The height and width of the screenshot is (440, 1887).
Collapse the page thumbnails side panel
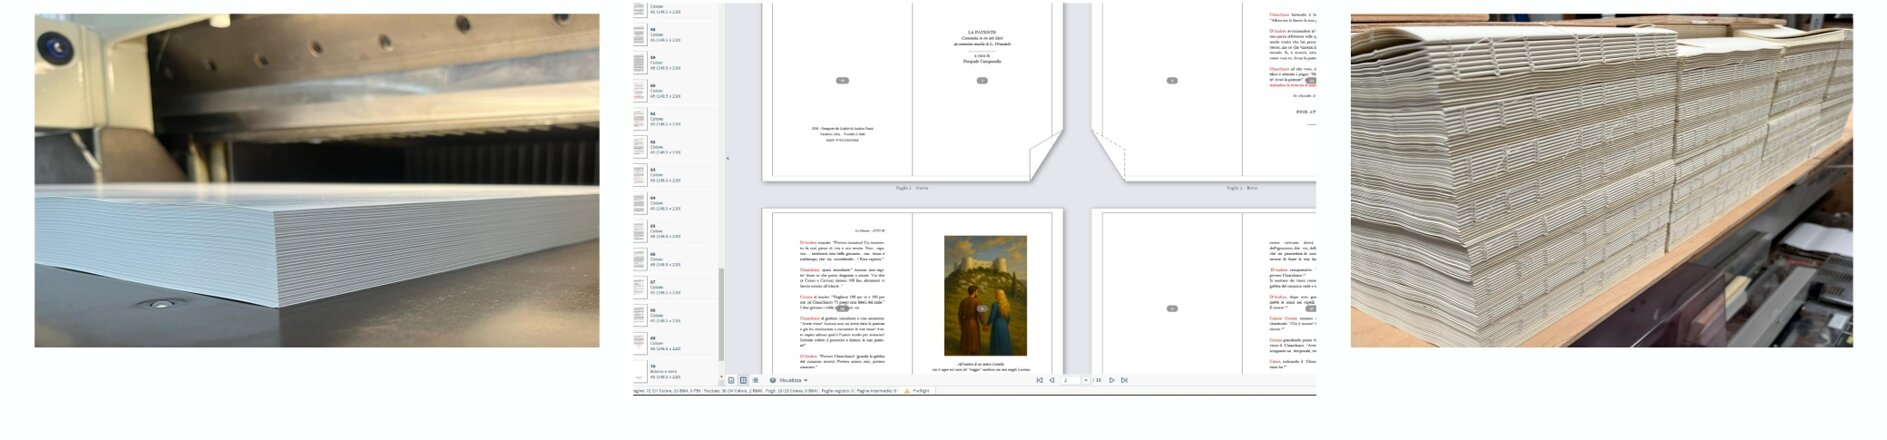727,158
